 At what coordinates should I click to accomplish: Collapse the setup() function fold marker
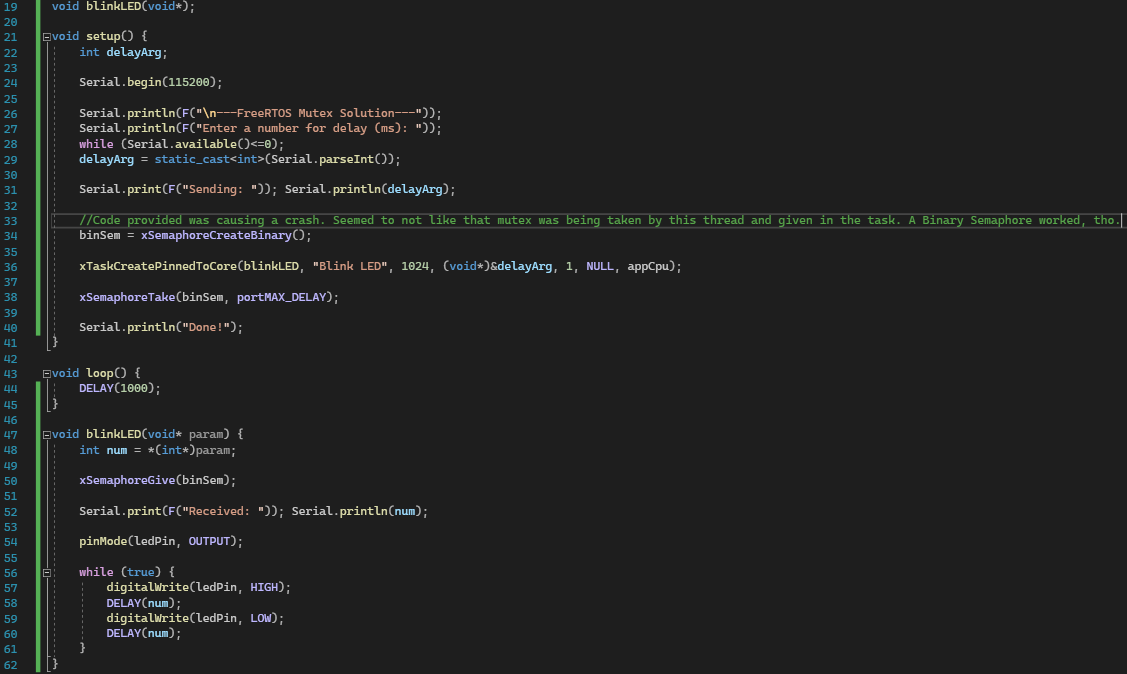[46, 37]
